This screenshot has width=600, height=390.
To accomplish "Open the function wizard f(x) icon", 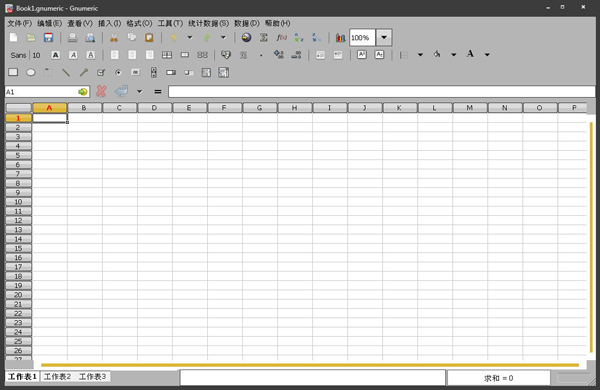I will 282,38.
